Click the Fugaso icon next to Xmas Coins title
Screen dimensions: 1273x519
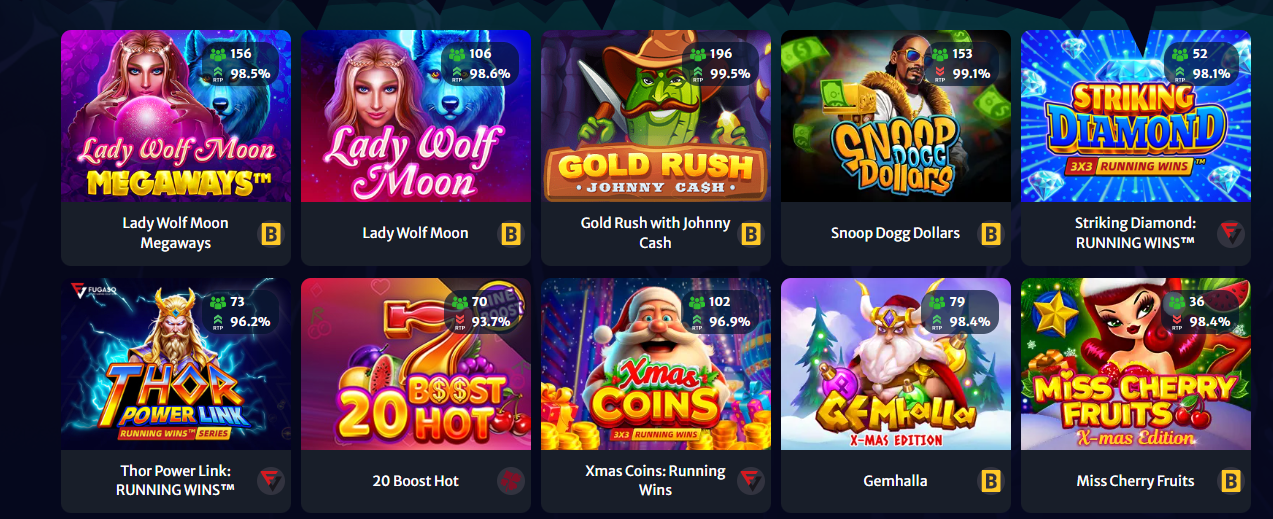(751, 481)
